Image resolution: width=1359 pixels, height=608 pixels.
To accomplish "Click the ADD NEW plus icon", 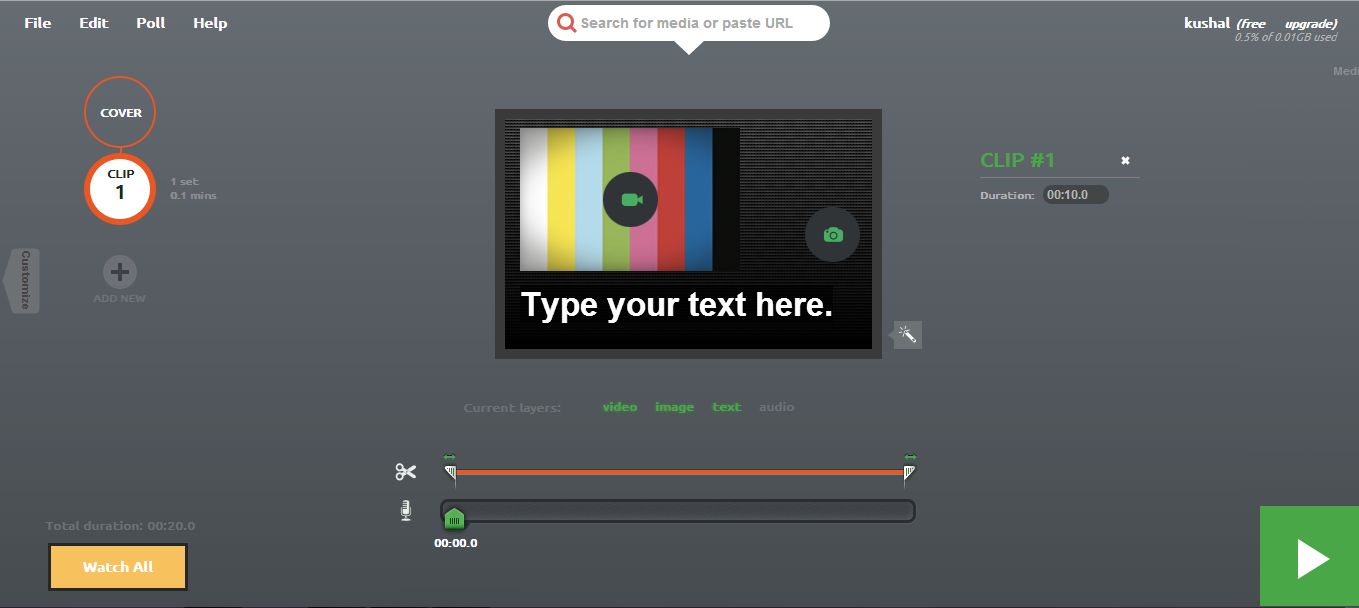I will tap(120, 272).
